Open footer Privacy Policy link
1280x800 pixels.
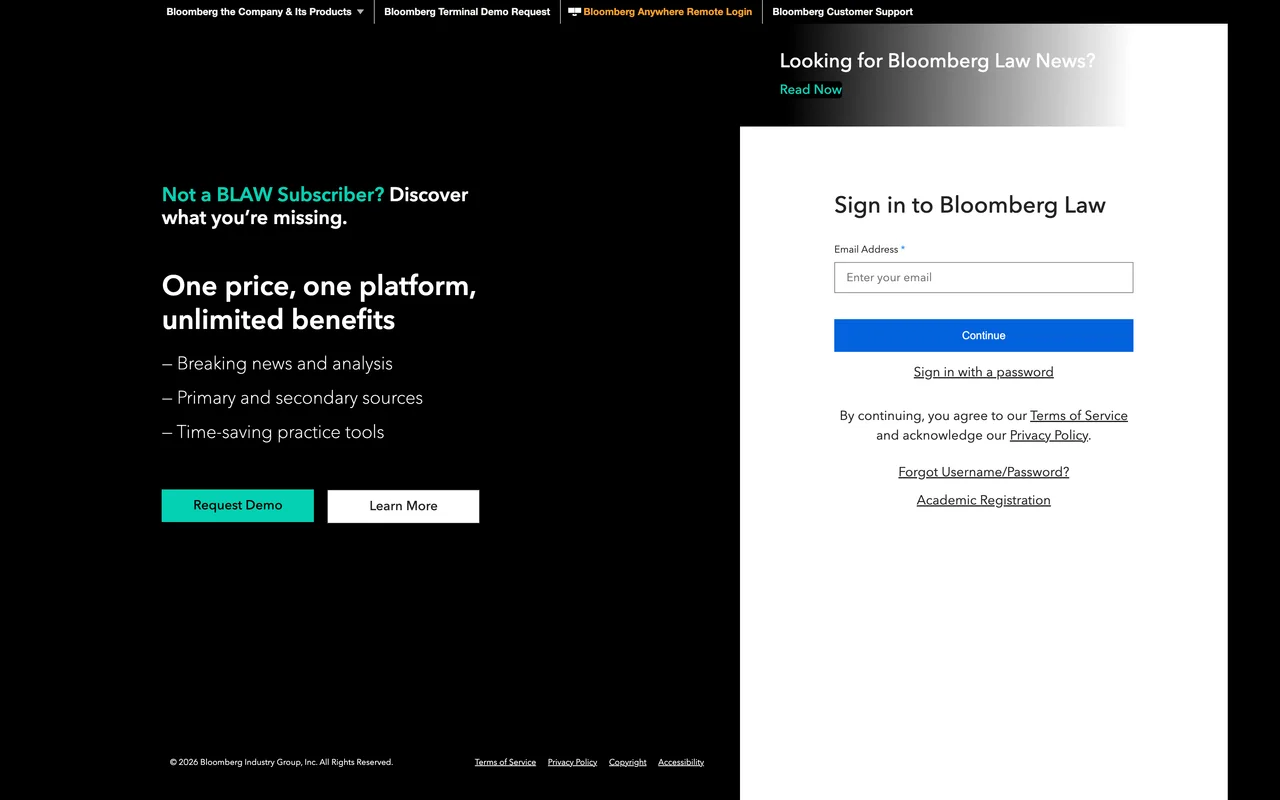[x=572, y=762]
